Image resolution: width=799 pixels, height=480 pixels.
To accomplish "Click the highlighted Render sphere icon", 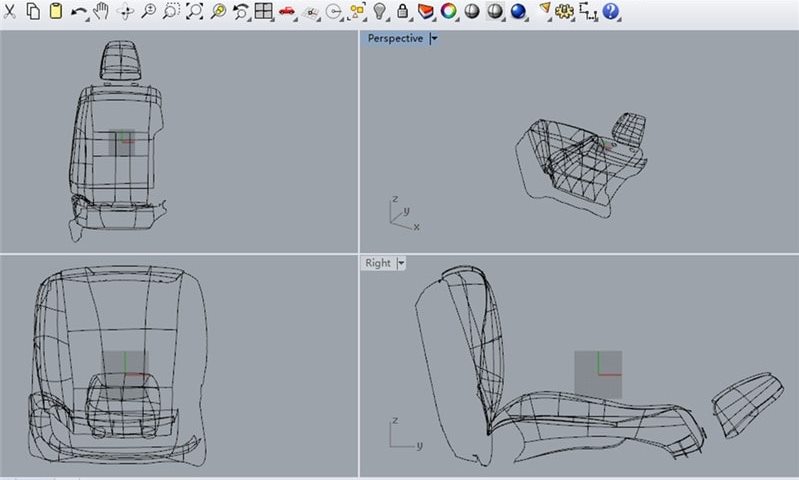I will click(x=495, y=11).
